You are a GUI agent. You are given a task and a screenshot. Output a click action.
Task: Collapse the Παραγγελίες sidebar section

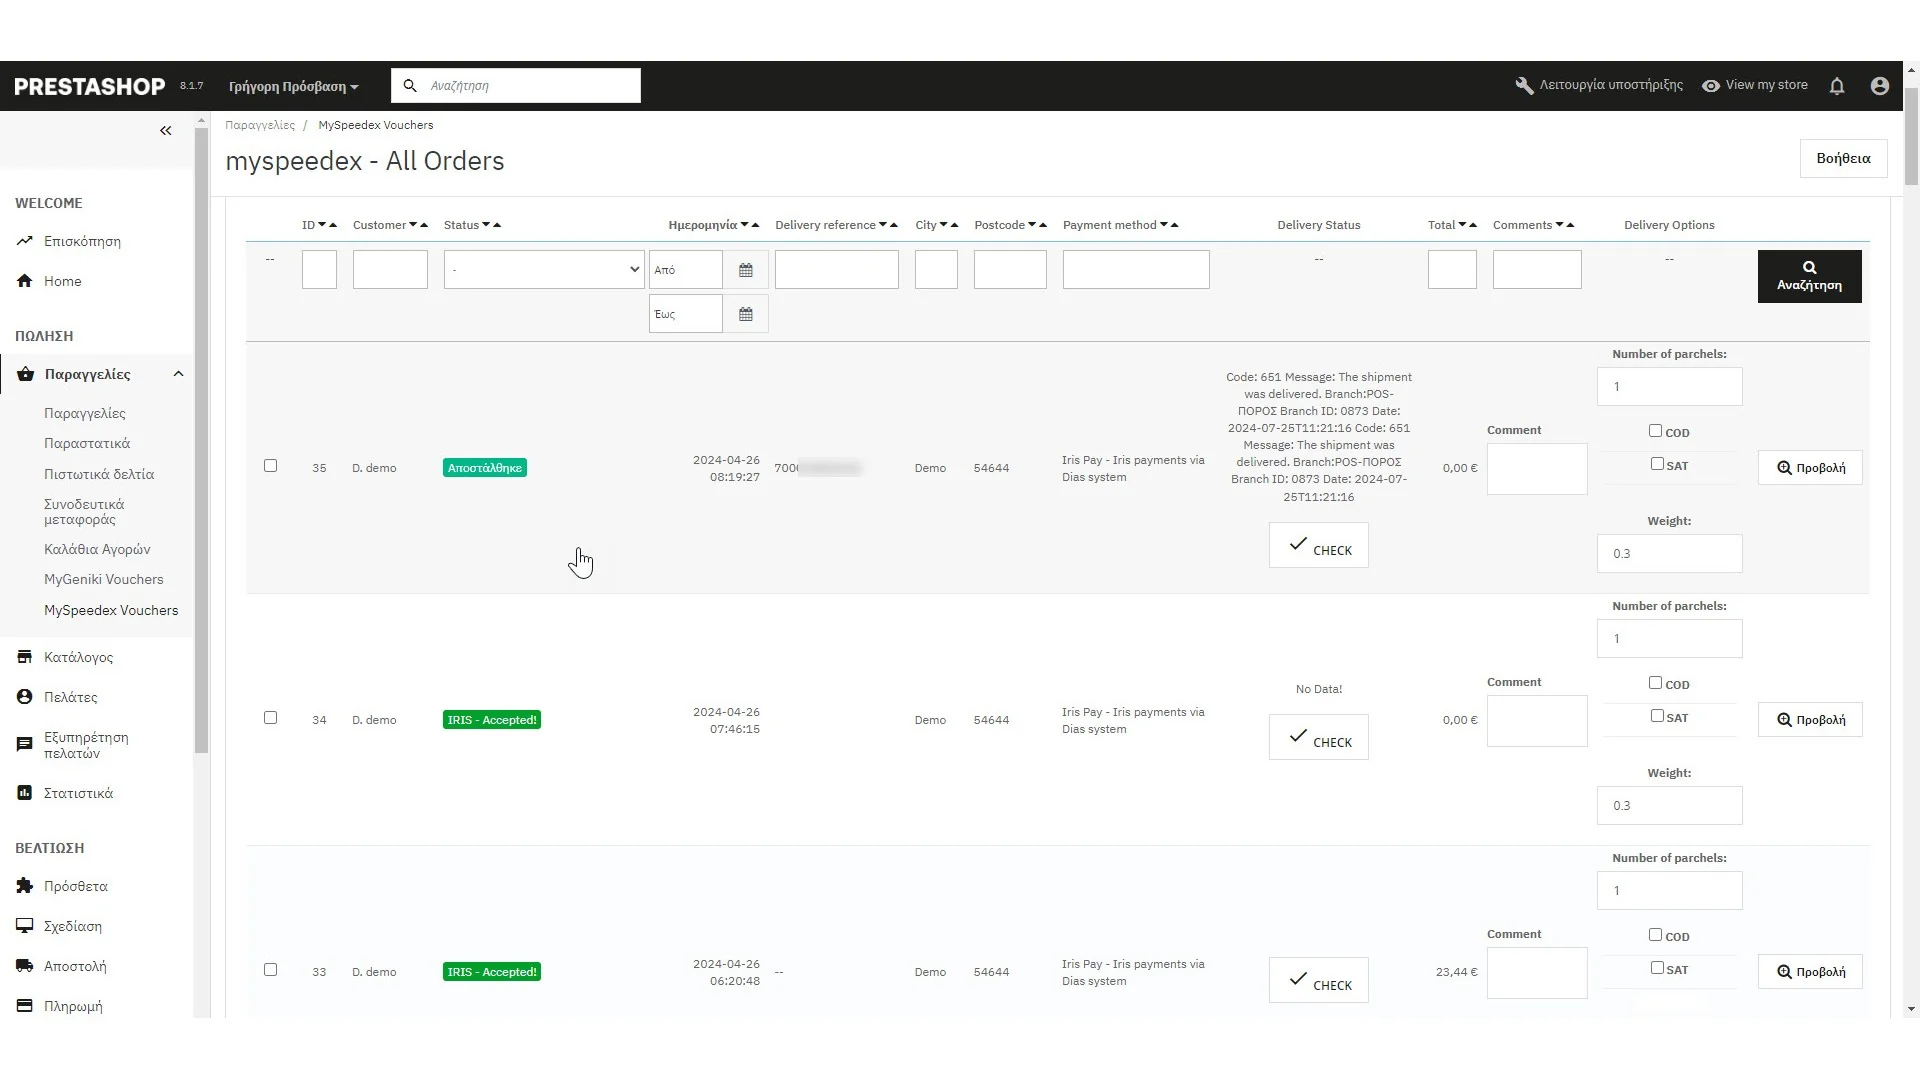(x=178, y=374)
